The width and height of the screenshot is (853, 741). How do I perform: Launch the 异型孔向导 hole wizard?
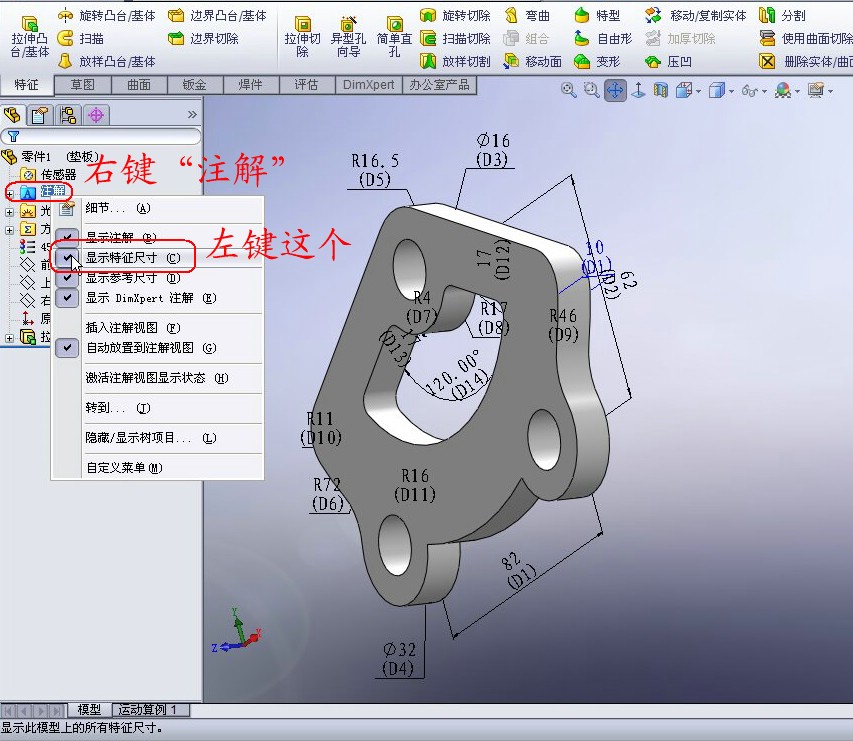click(x=348, y=37)
